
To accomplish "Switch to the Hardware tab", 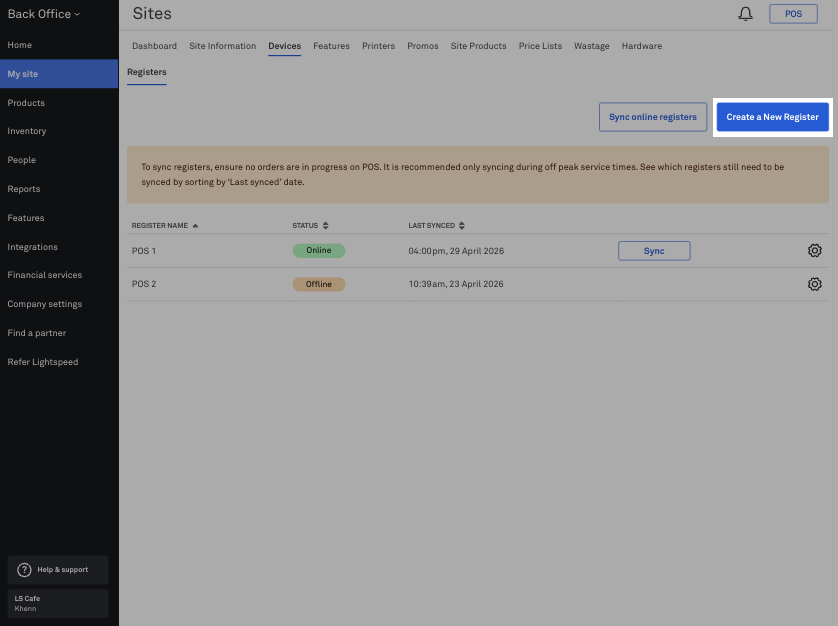I will pos(641,46).
